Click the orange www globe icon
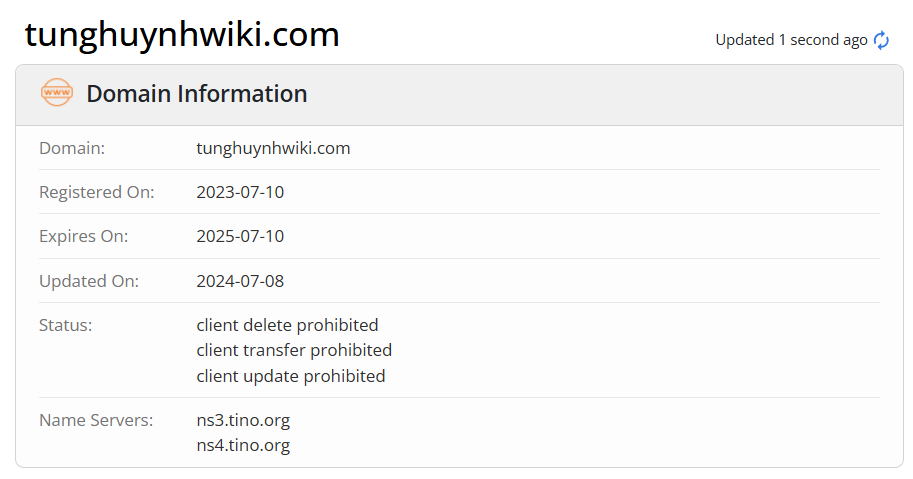This screenshot has width=913, height=479. point(56,93)
